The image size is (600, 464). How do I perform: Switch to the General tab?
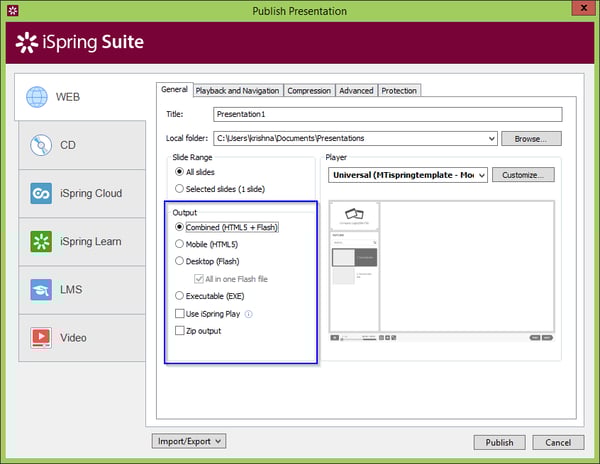[174, 90]
